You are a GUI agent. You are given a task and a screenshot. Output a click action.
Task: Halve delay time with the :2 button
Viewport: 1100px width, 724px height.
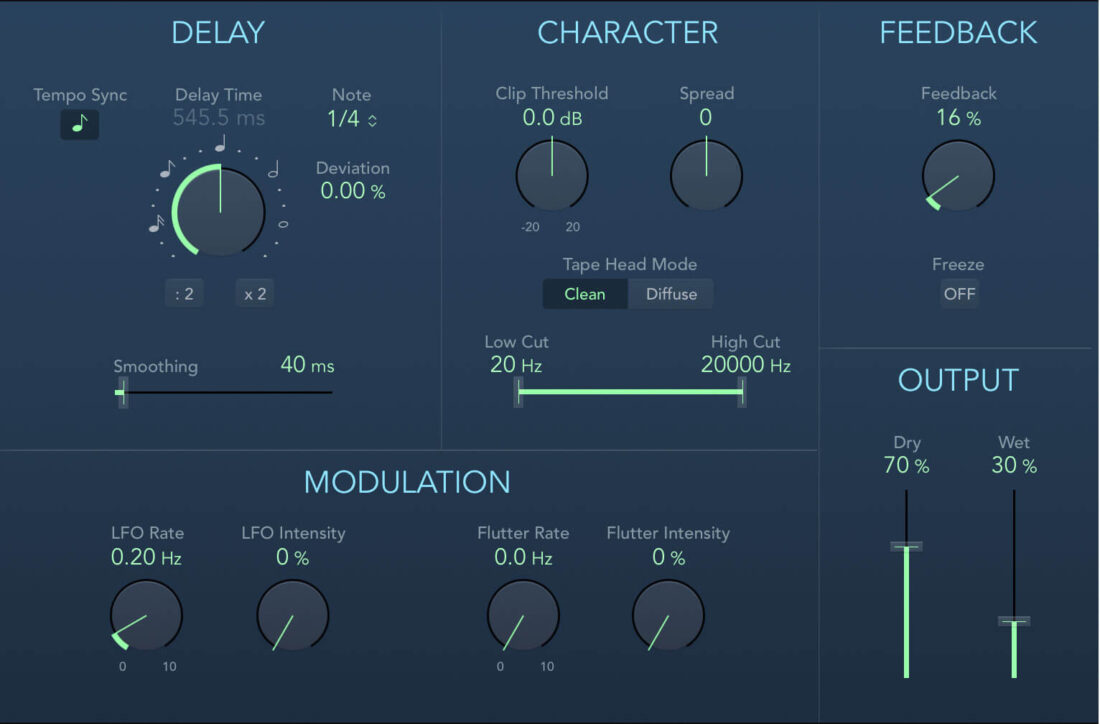pos(185,294)
